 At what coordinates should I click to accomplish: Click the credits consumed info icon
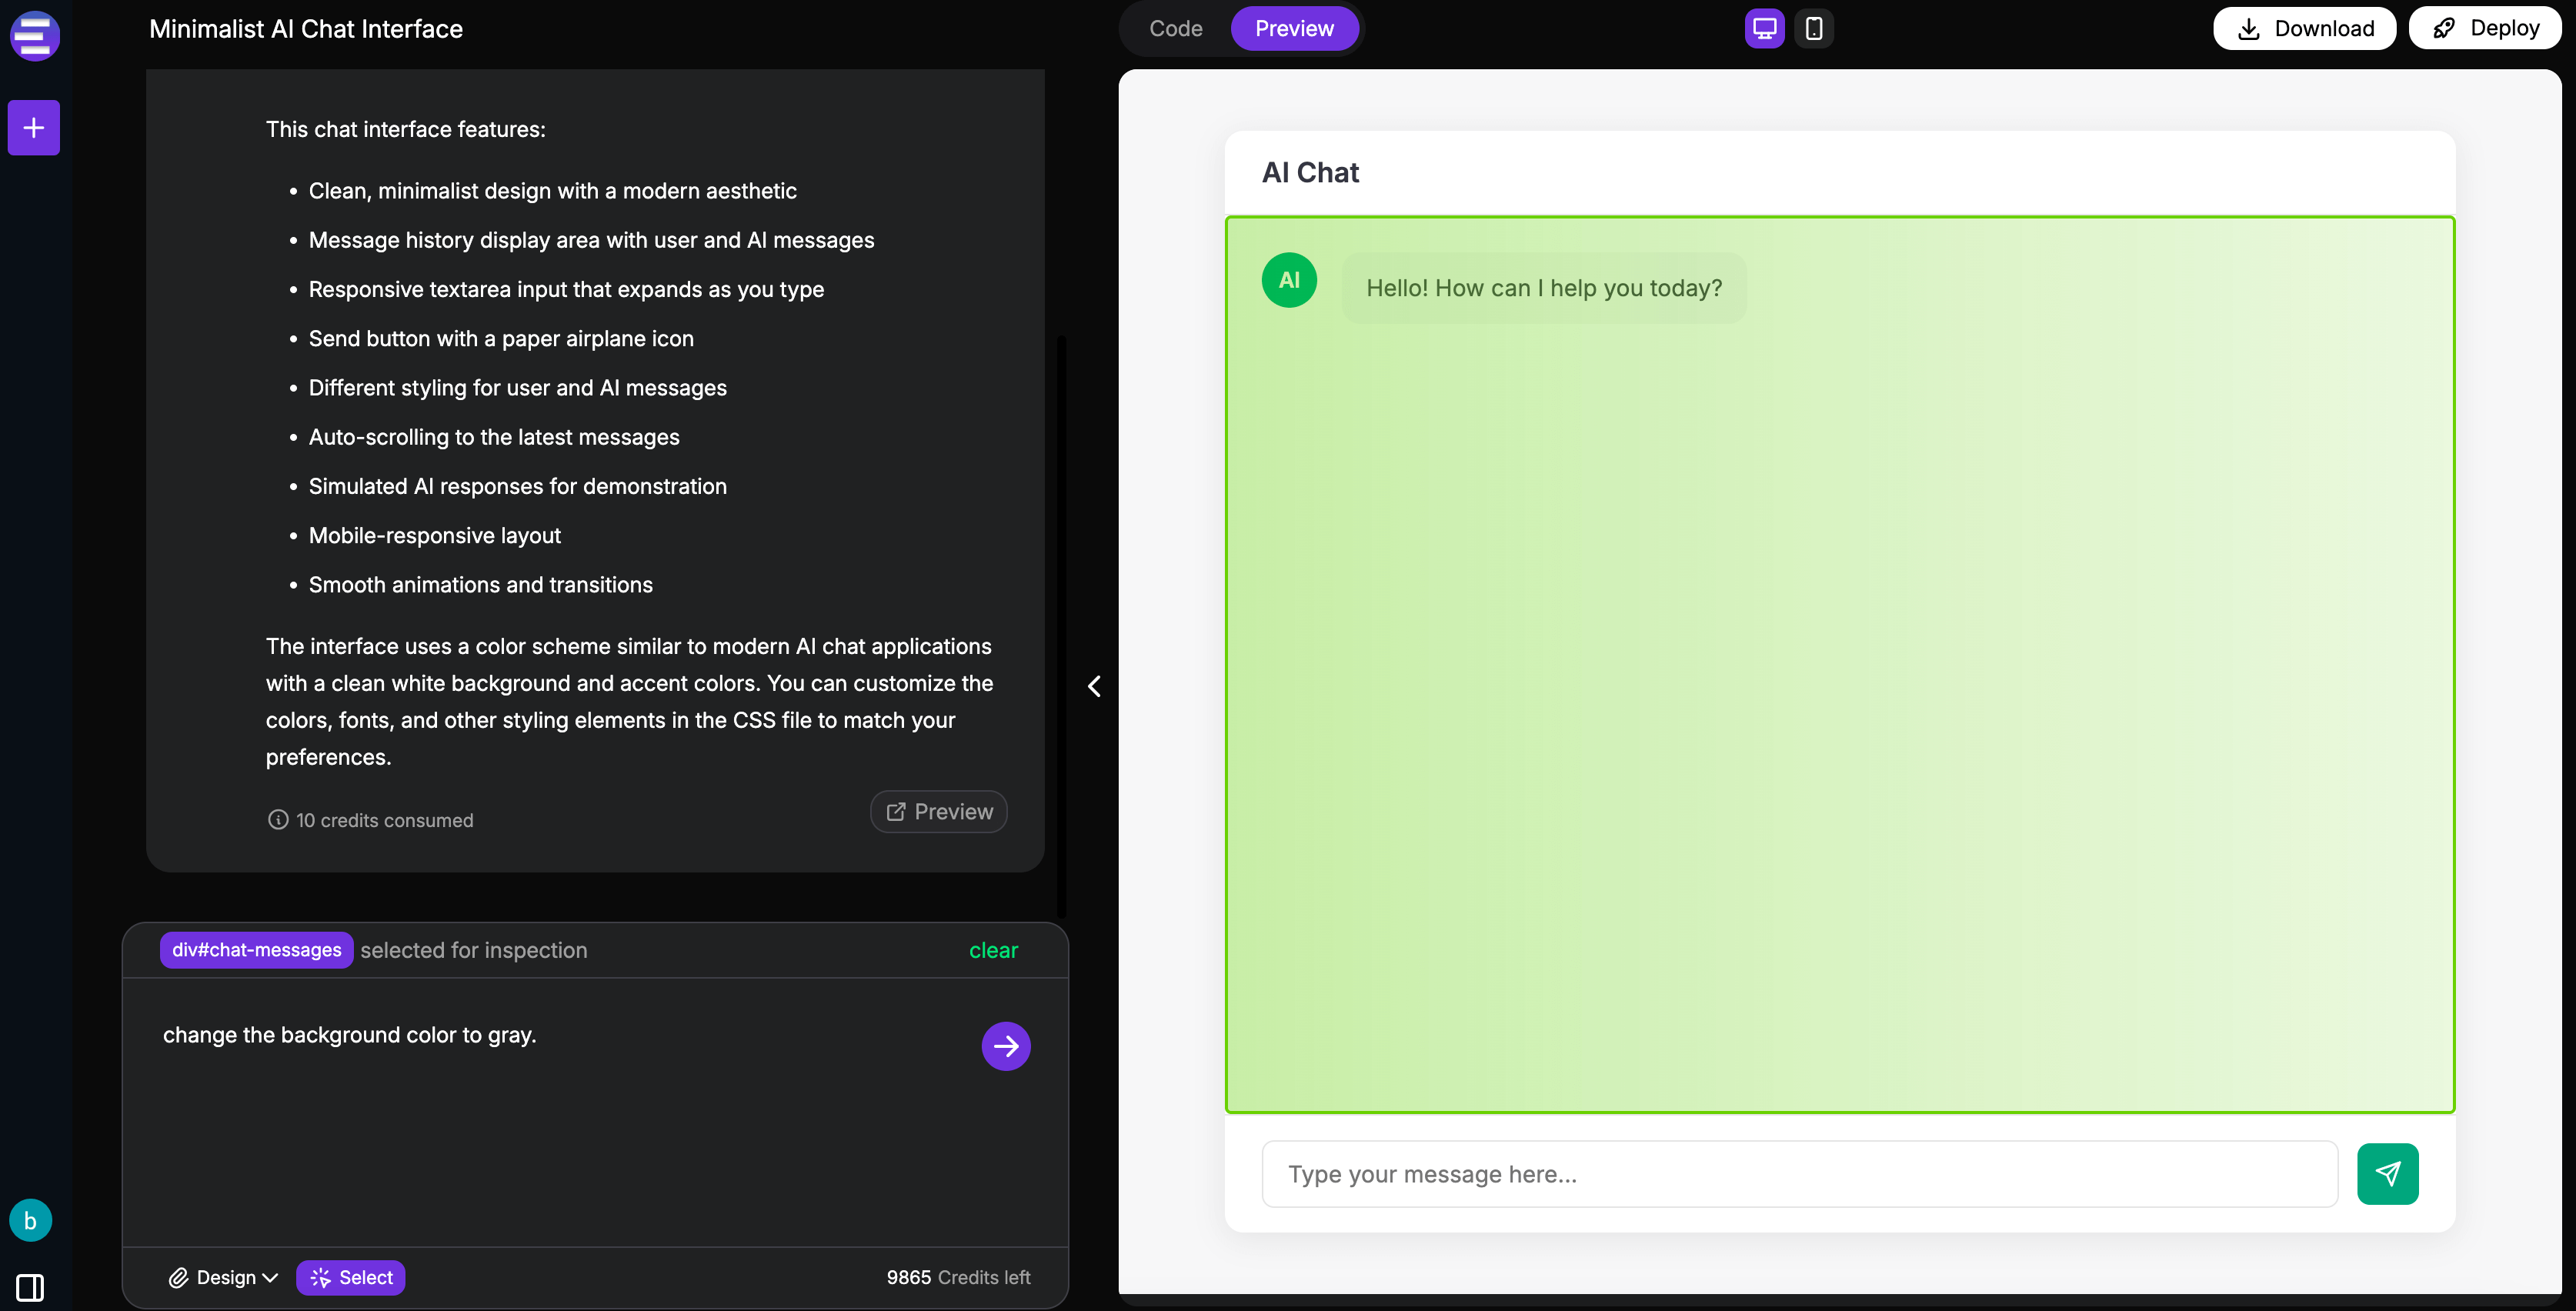point(278,820)
